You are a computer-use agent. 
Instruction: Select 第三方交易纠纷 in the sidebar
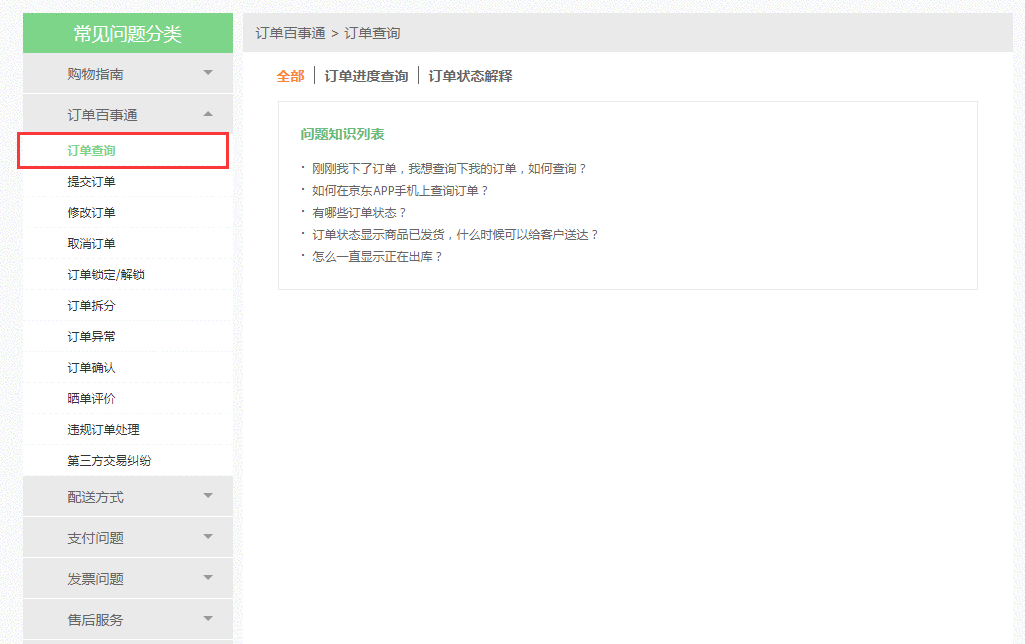[109, 460]
